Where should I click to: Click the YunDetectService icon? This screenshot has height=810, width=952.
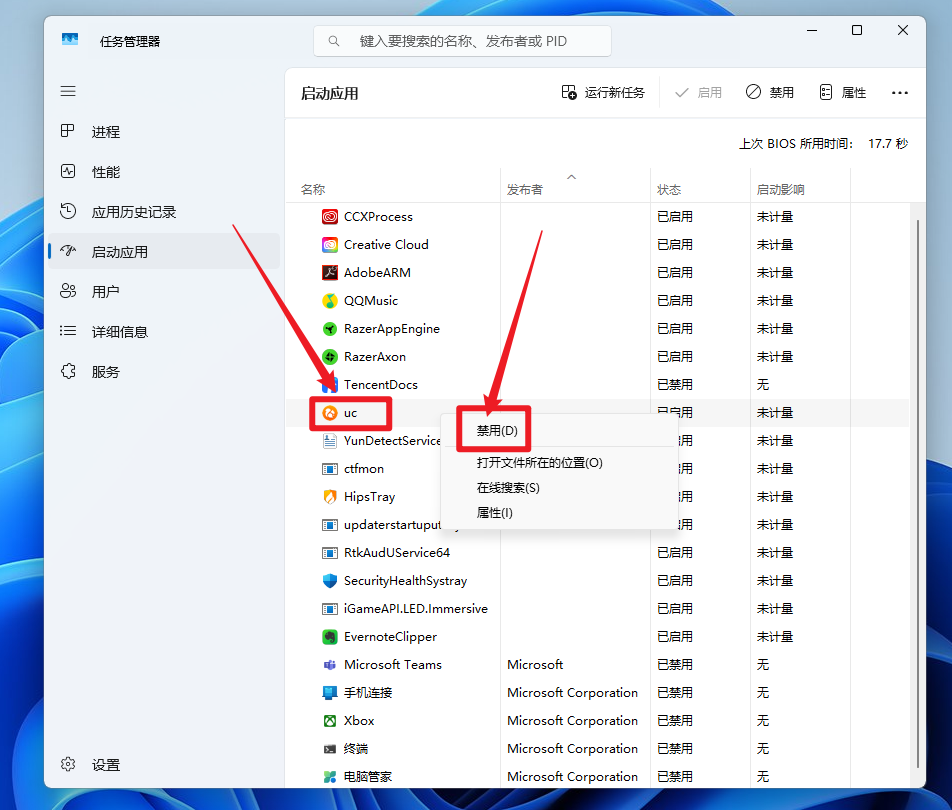tap(330, 441)
